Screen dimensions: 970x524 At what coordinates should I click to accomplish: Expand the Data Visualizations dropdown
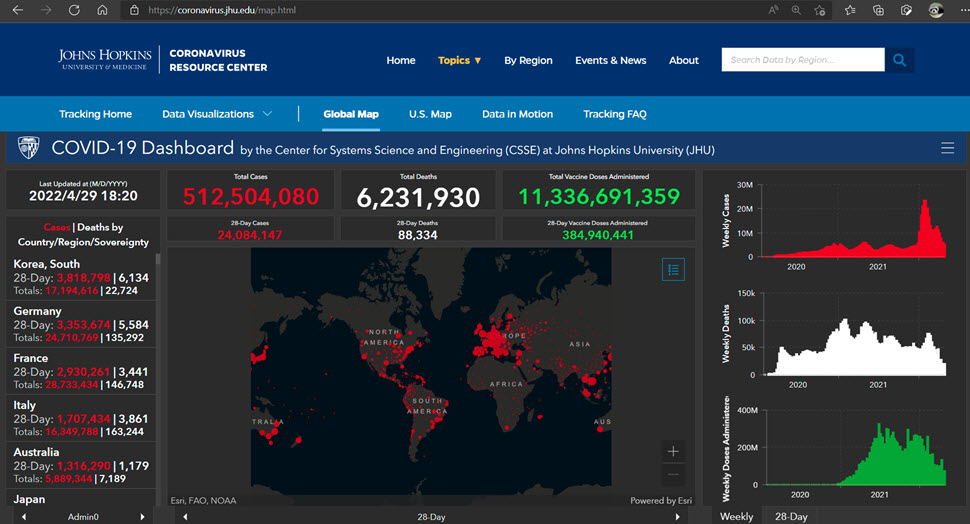click(x=217, y=114)
